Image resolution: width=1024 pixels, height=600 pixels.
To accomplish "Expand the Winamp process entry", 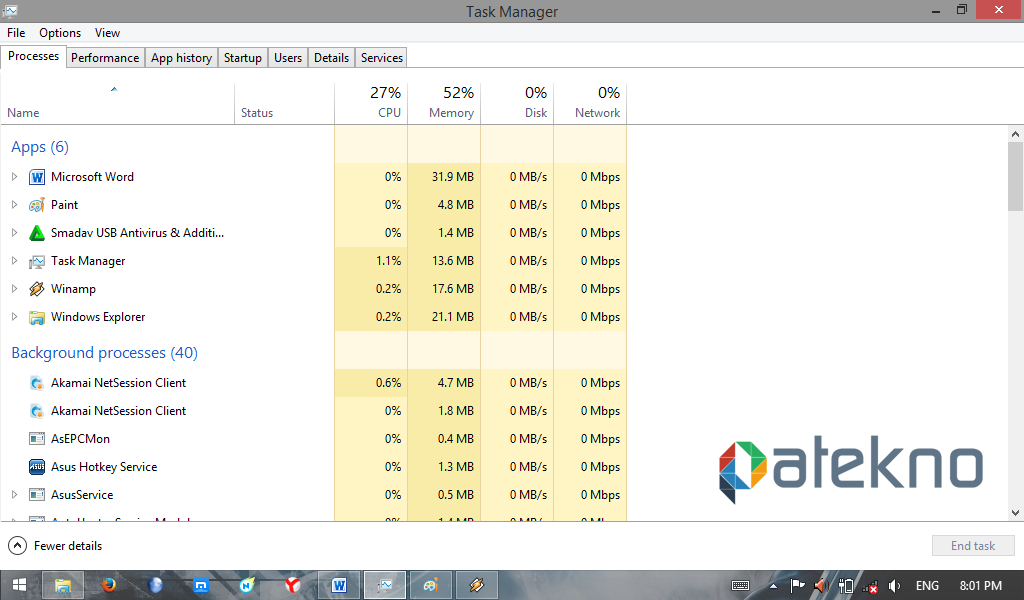I will [14, 289].
